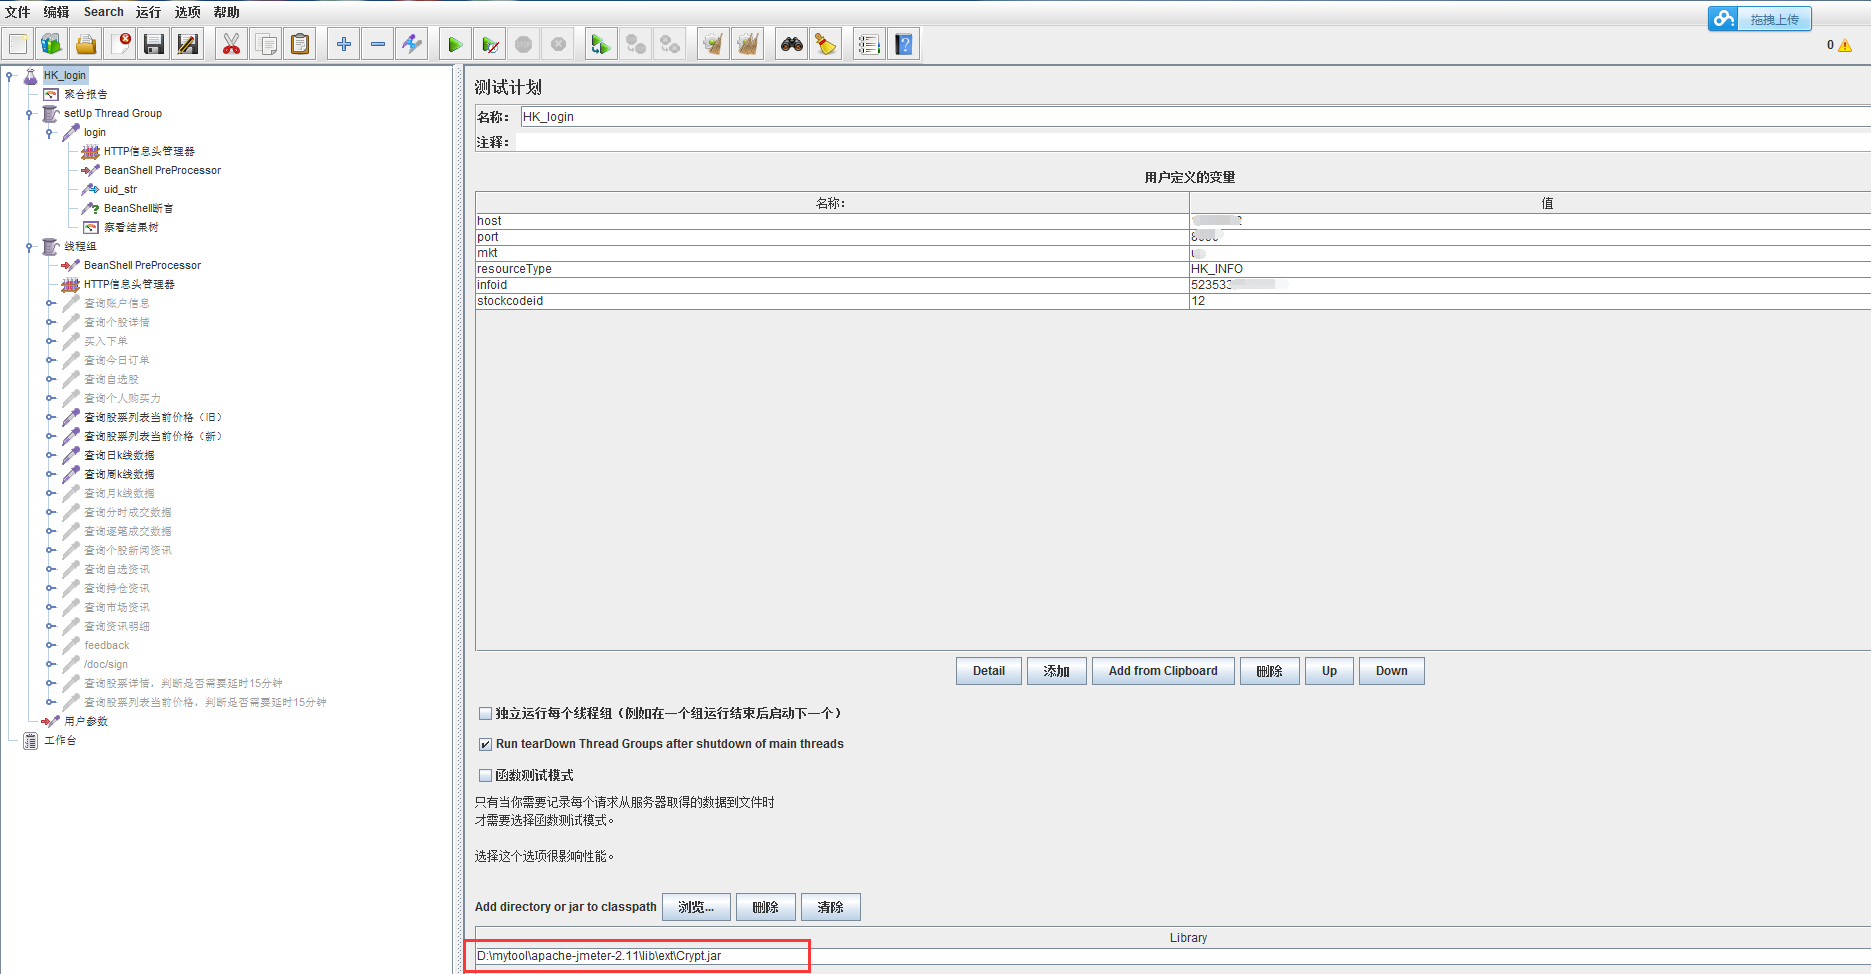Click Add from Clipboard button
The height and width of the screenshot is (974, 1871).
pyautogui.click(x=1163, y=671)
